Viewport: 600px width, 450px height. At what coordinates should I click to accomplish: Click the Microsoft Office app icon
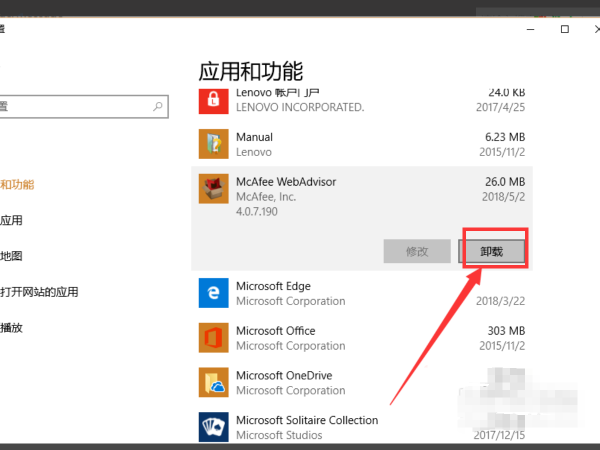[x=214, y=338]
